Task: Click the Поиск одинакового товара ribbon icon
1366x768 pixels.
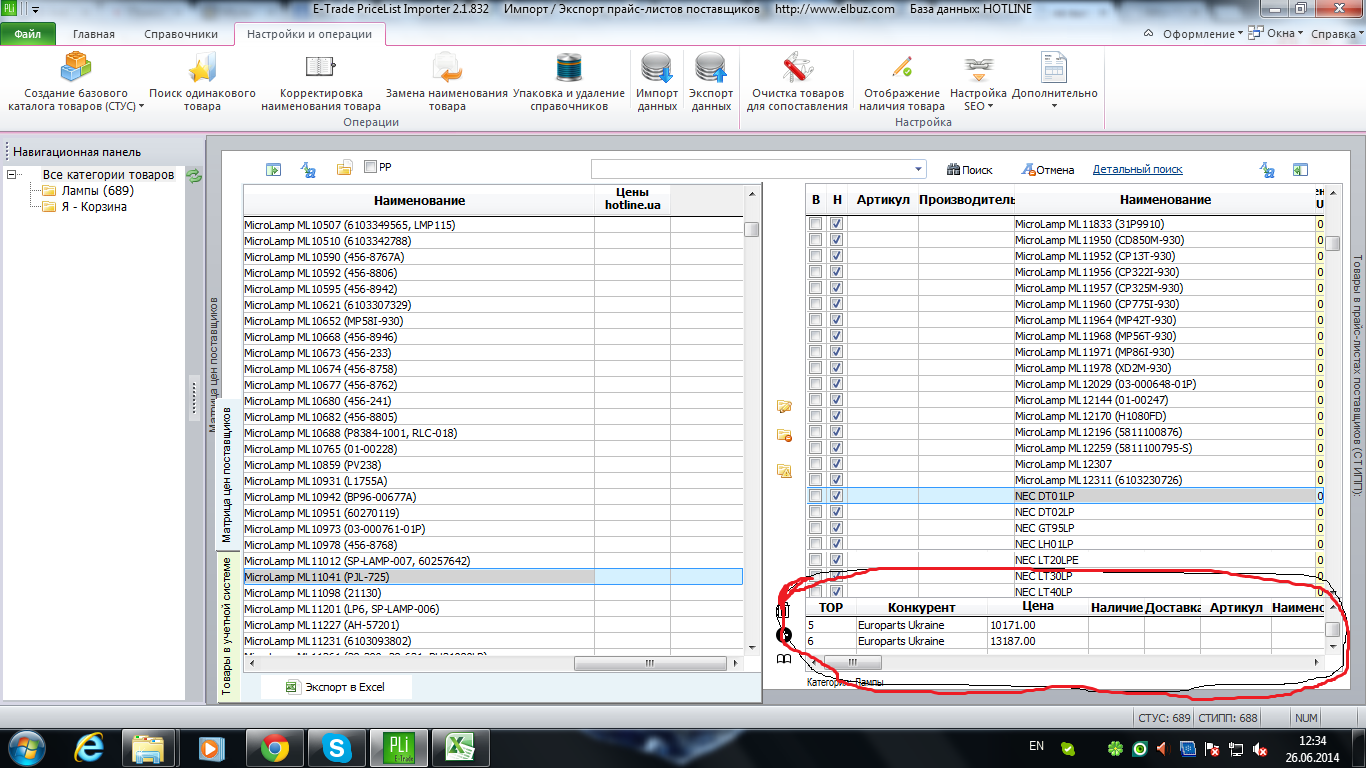Action: [202, 68]
